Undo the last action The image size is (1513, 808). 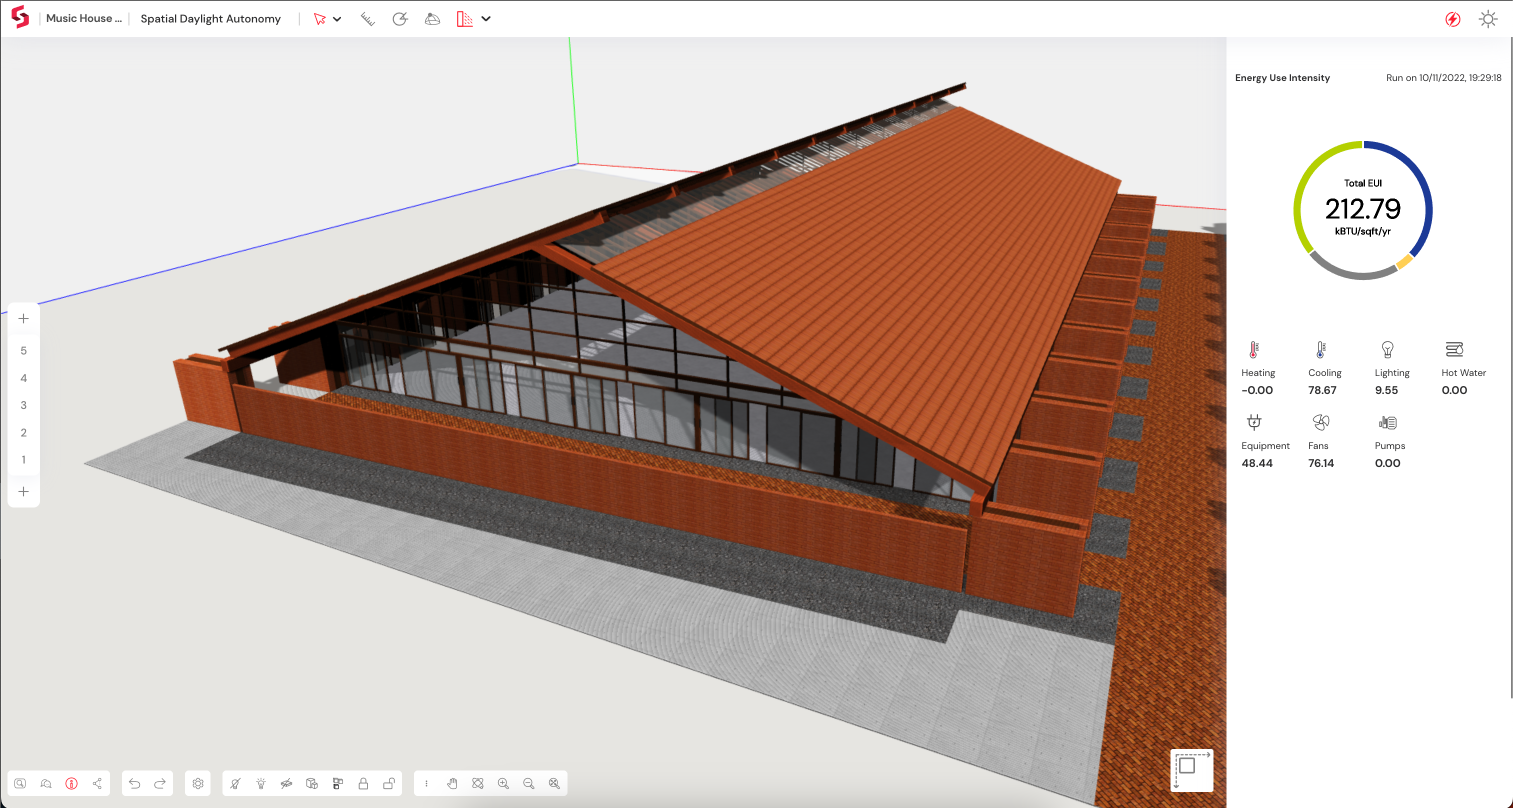[x=135, y=783]
